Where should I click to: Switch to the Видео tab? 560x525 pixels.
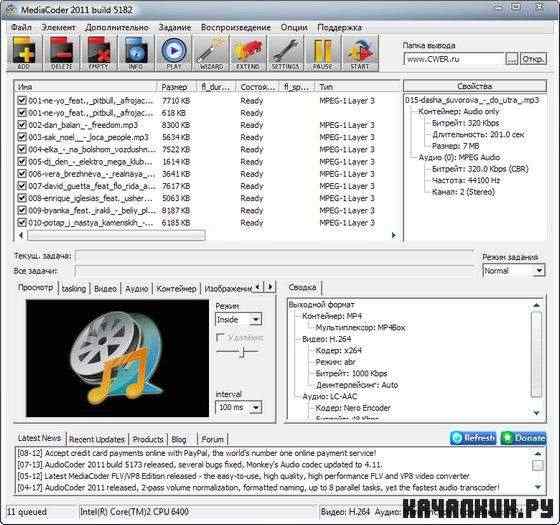click(x=105, y=289)
